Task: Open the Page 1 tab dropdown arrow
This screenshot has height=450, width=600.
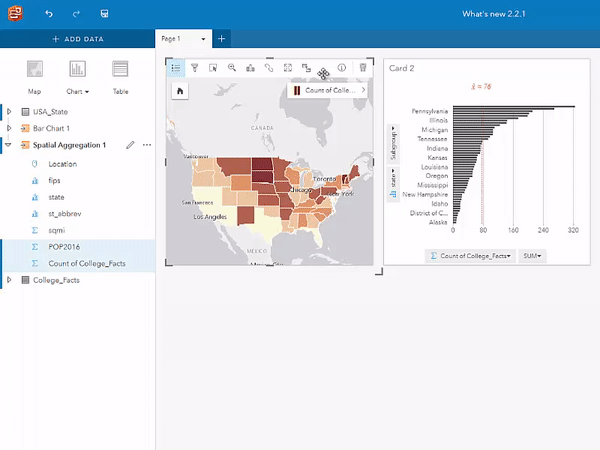Action: (203, 39)
